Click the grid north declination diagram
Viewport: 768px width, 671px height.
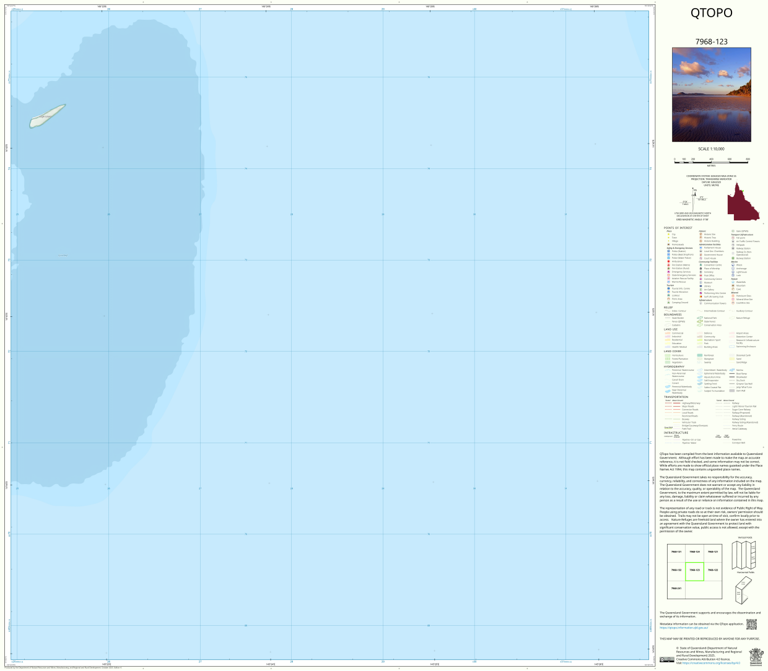point(695,198)
